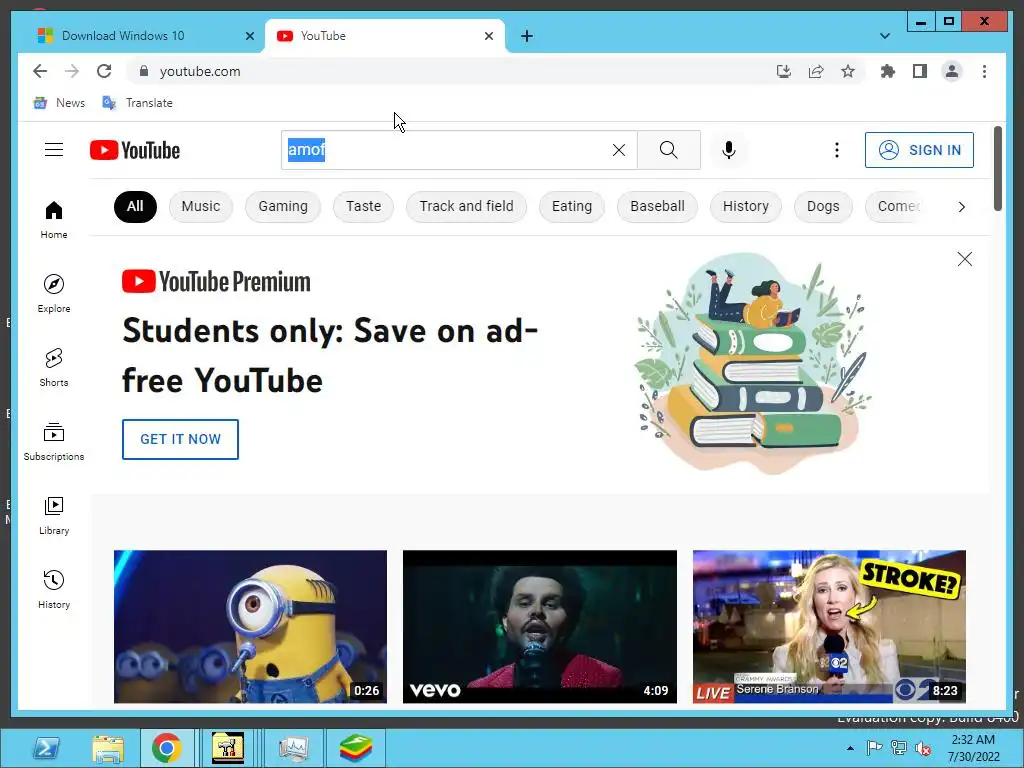Filter by Baseball chip

point(657,206)
